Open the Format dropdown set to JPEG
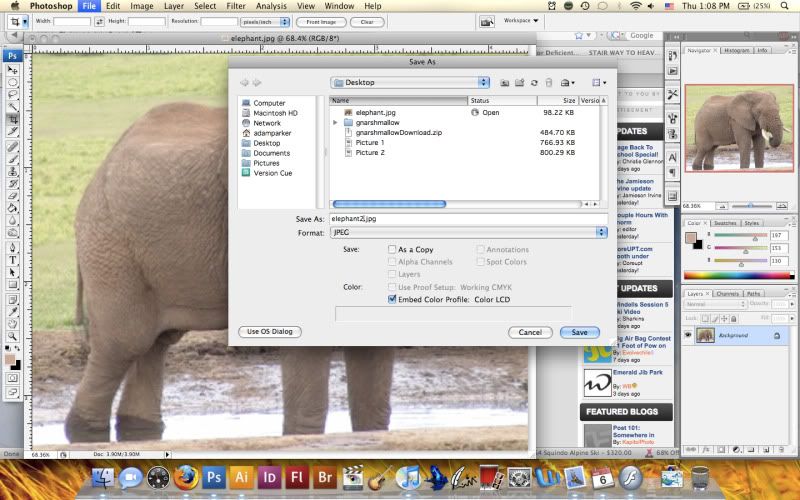The width and height of the screenshot is (800, 500). pyautogui.click(x=467, y=232)
